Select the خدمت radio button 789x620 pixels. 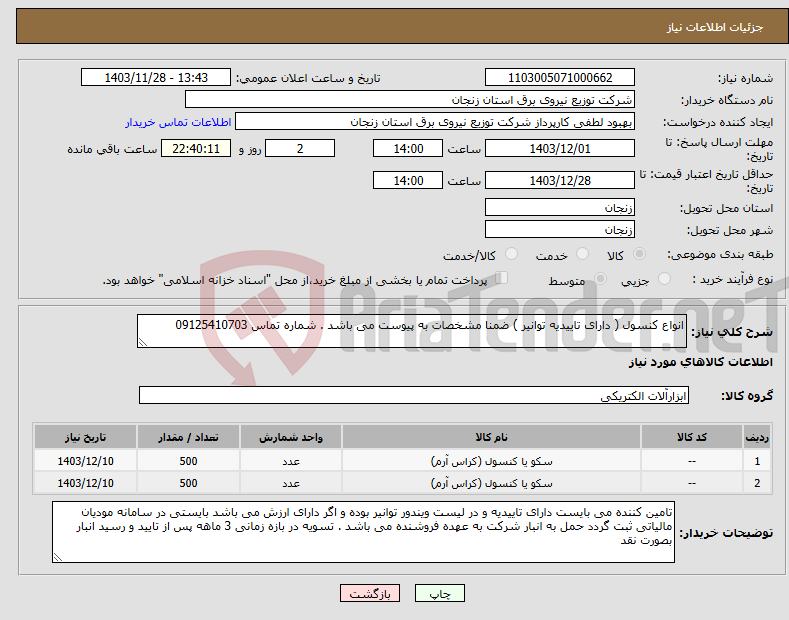[x=582, y=254]
